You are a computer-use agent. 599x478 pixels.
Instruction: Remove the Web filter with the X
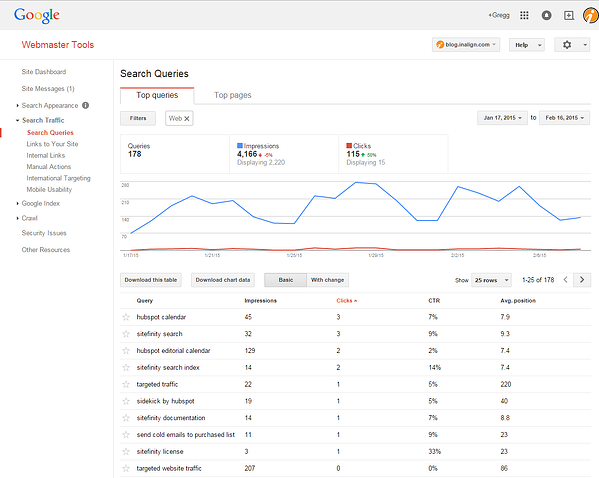click(x=187, y=118)
